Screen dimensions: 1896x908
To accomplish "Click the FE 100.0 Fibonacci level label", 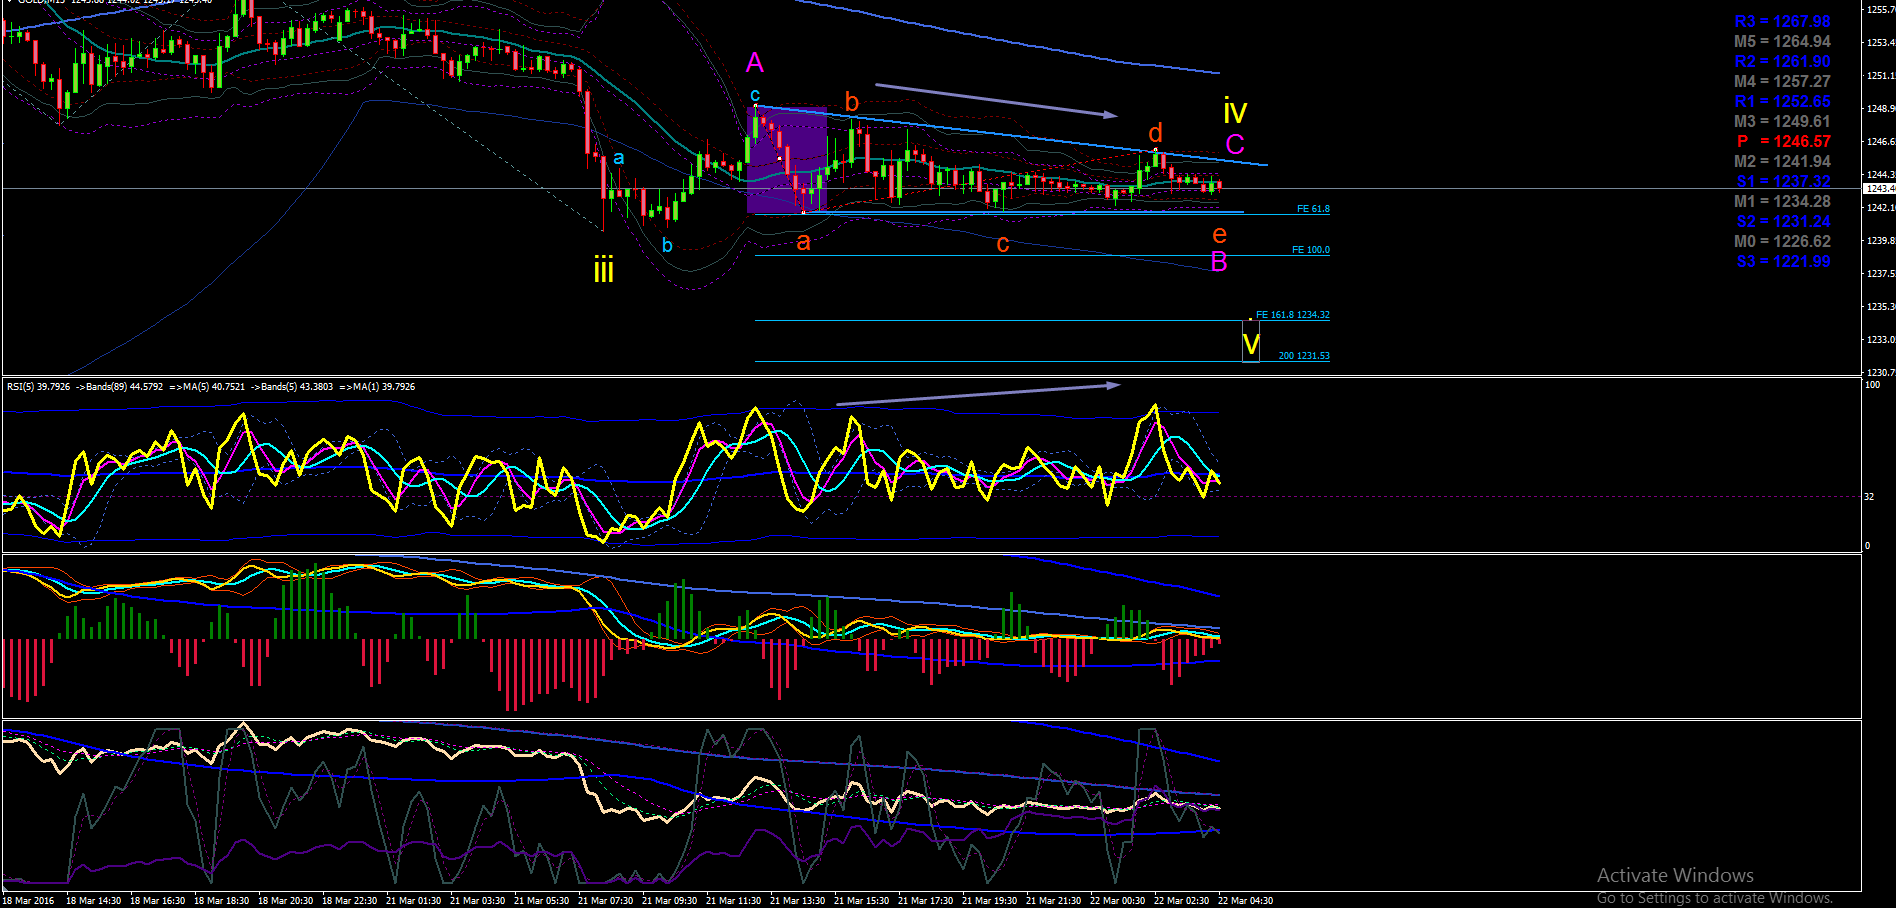I will point(1311,250).
